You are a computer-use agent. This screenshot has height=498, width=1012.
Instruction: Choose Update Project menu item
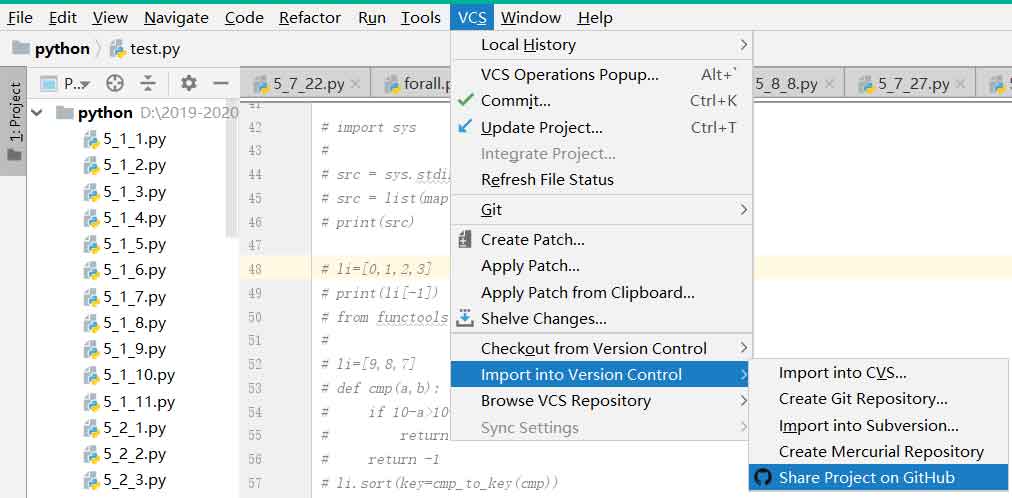click(x=602, y=128)
